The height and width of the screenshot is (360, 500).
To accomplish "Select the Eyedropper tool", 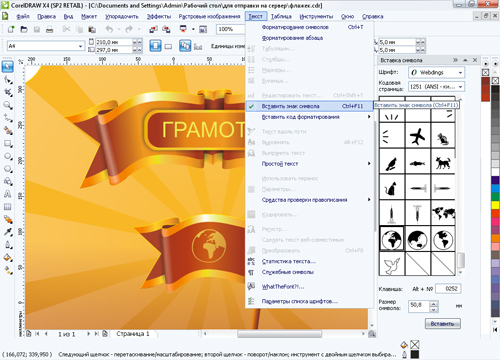I will [x=8, y=232].
